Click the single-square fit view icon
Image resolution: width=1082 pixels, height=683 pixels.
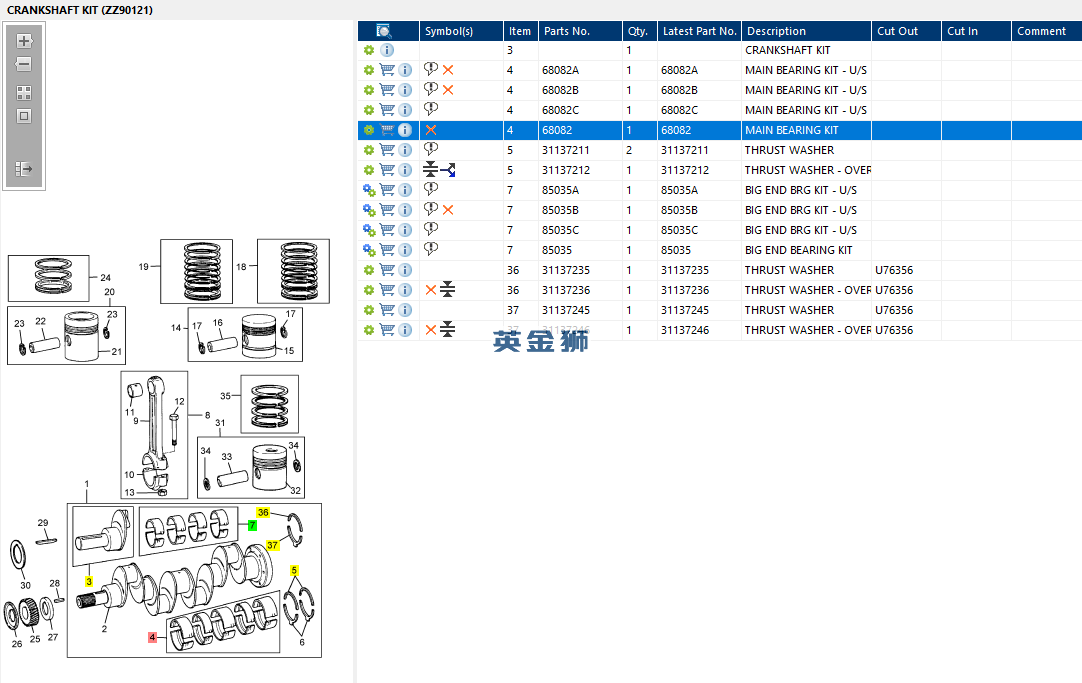coord(24,116)
